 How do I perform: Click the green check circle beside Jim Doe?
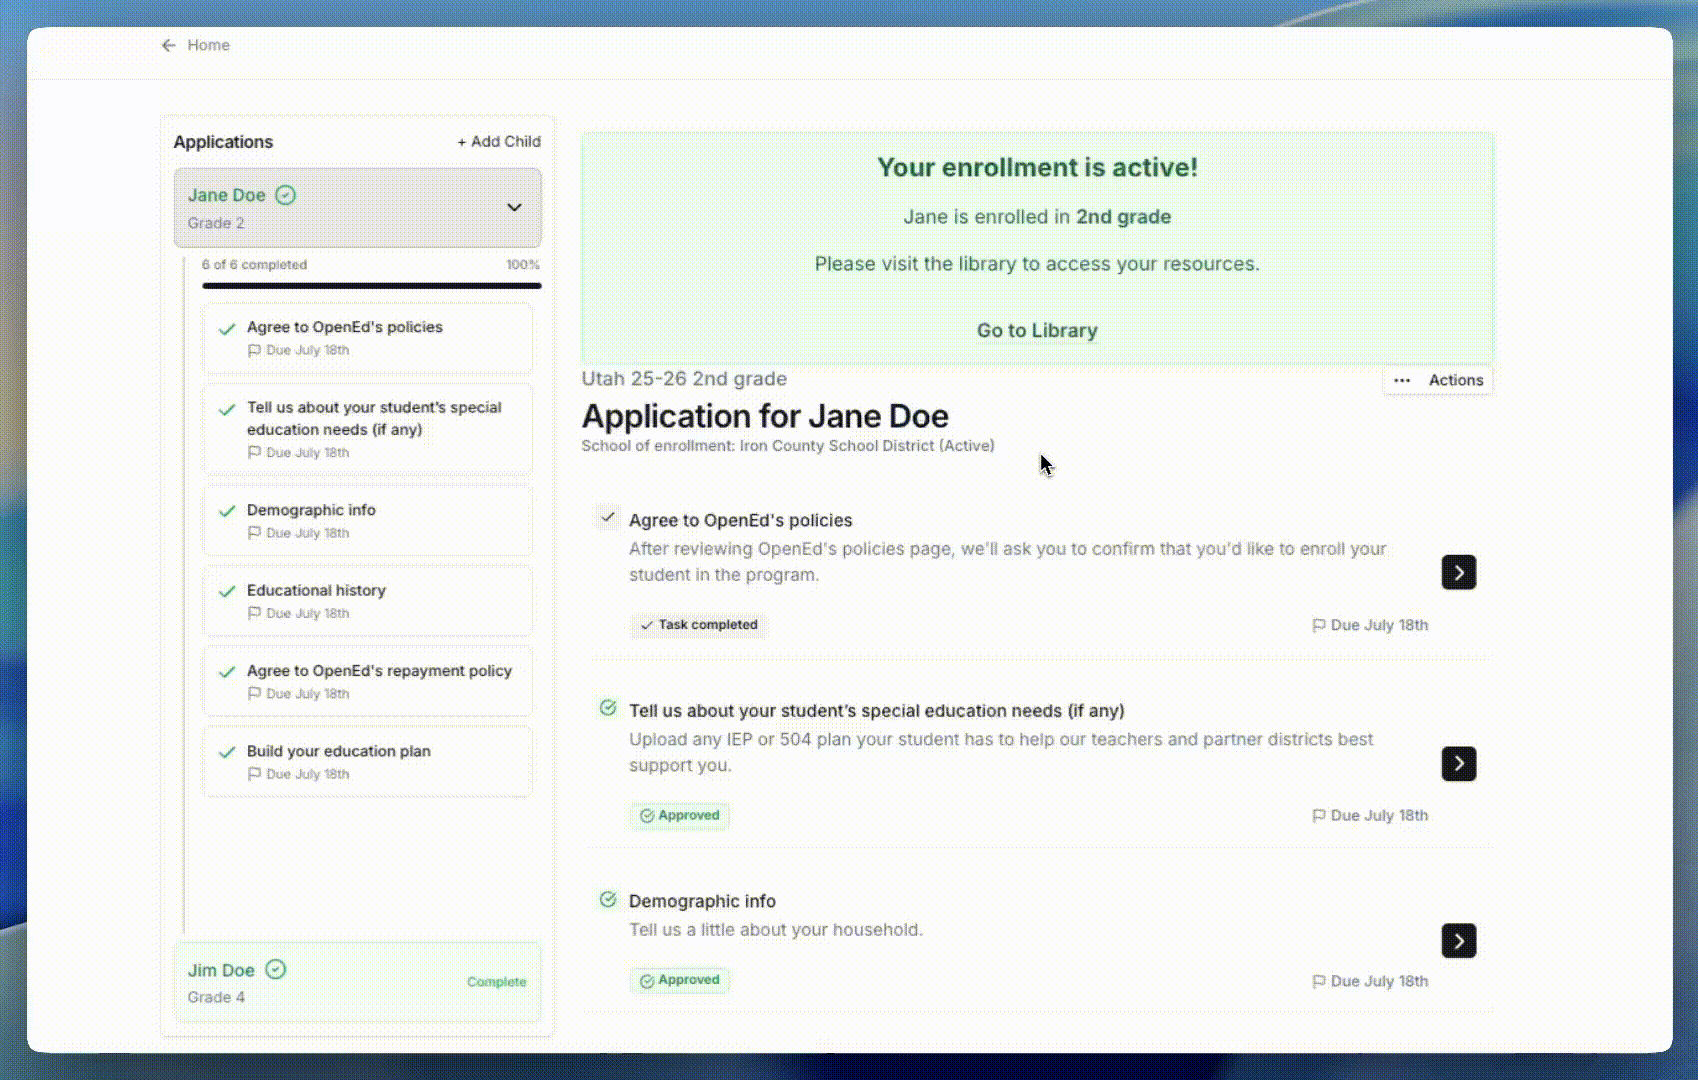click(x=276, y=970)
